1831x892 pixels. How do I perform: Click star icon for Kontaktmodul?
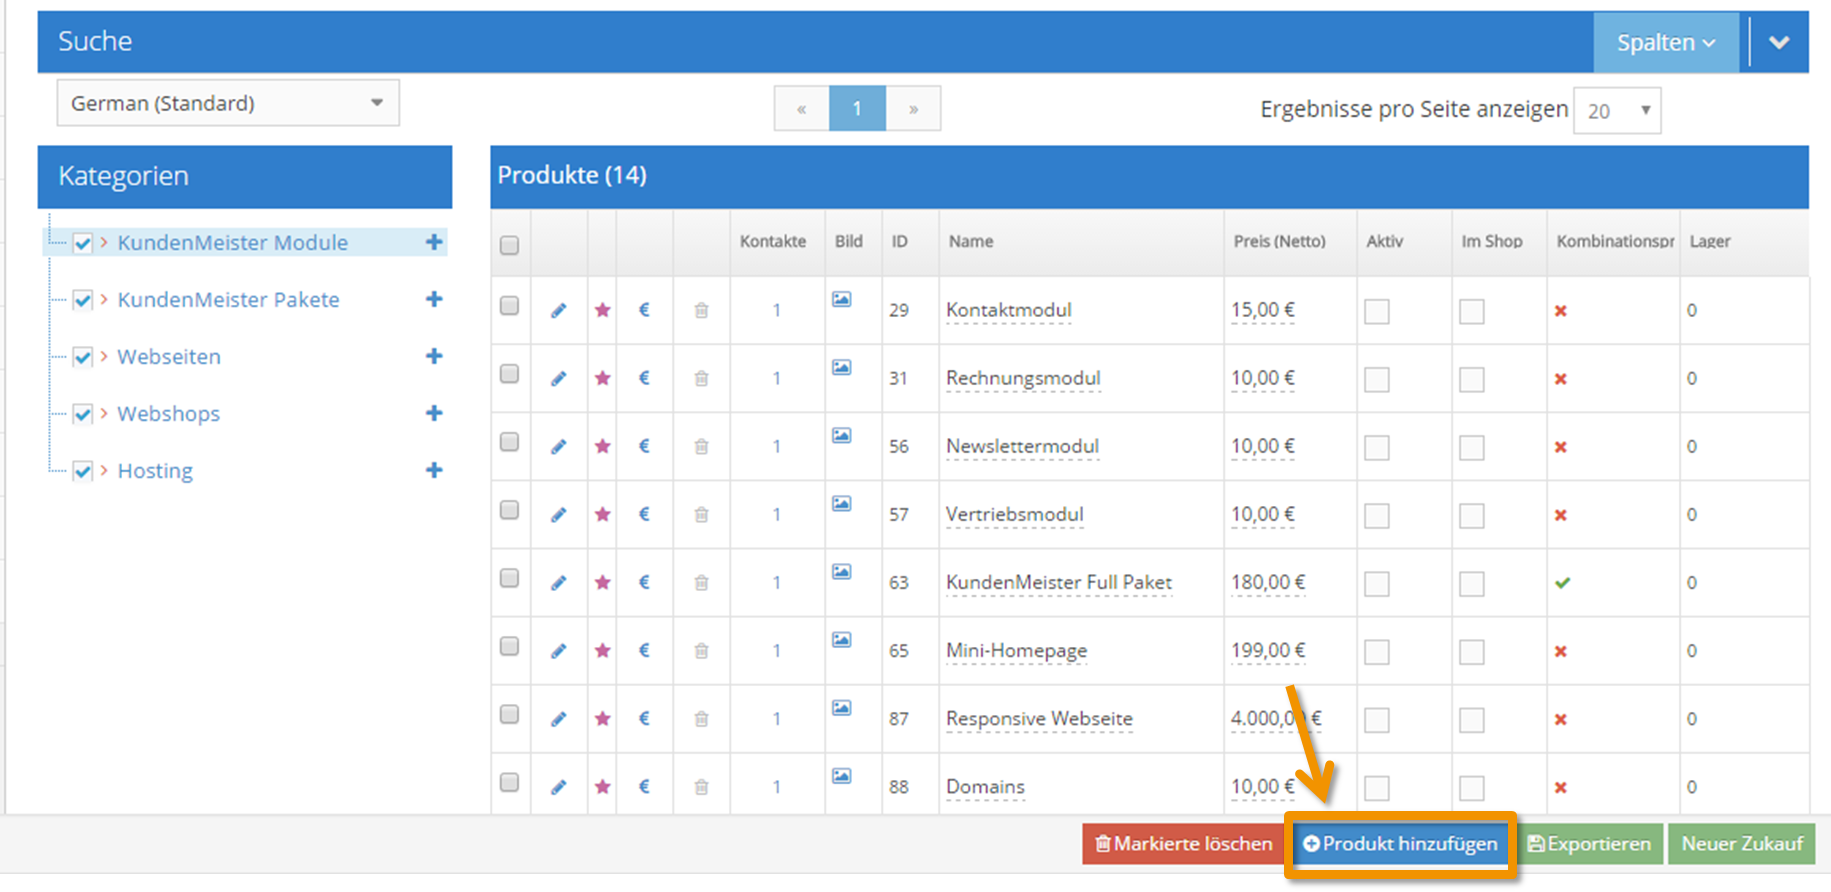point(602,310)
